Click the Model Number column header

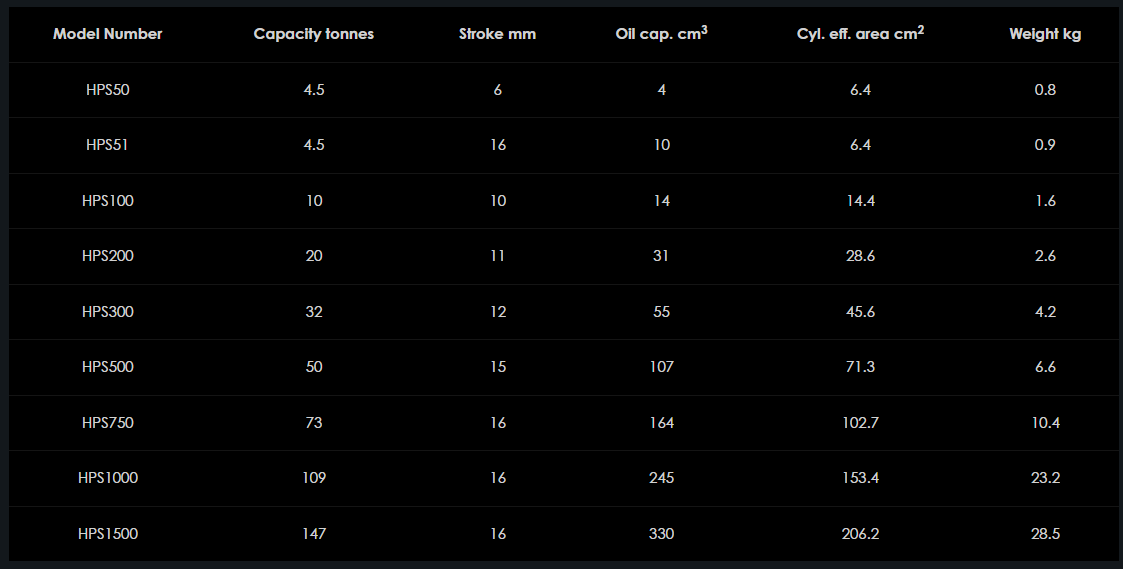(x=108, y=34)
